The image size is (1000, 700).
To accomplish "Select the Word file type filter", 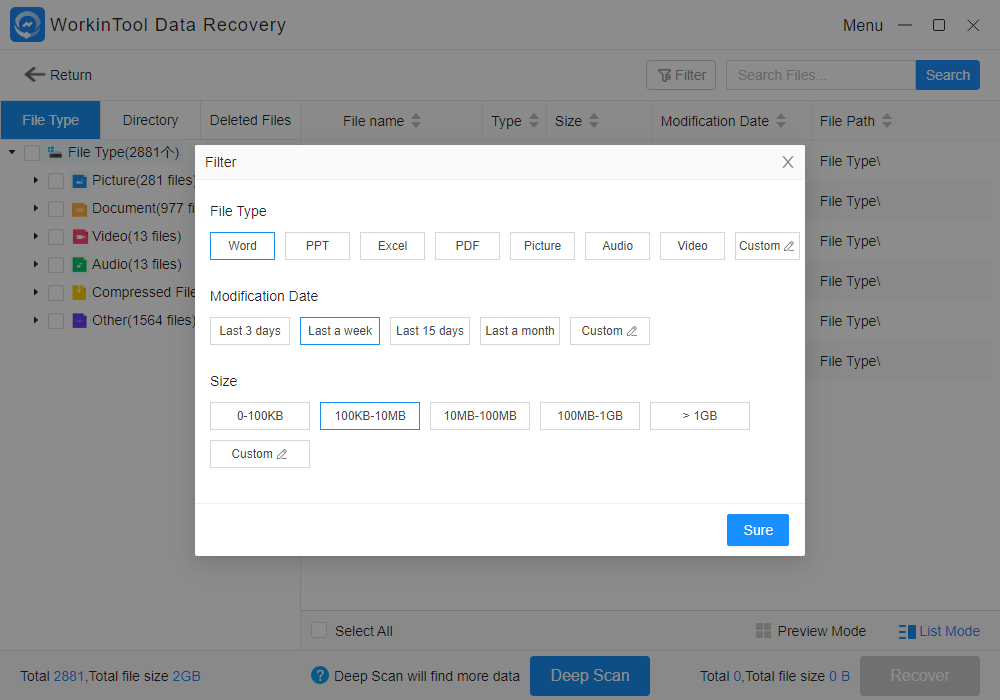I will [x=242, y=246].
